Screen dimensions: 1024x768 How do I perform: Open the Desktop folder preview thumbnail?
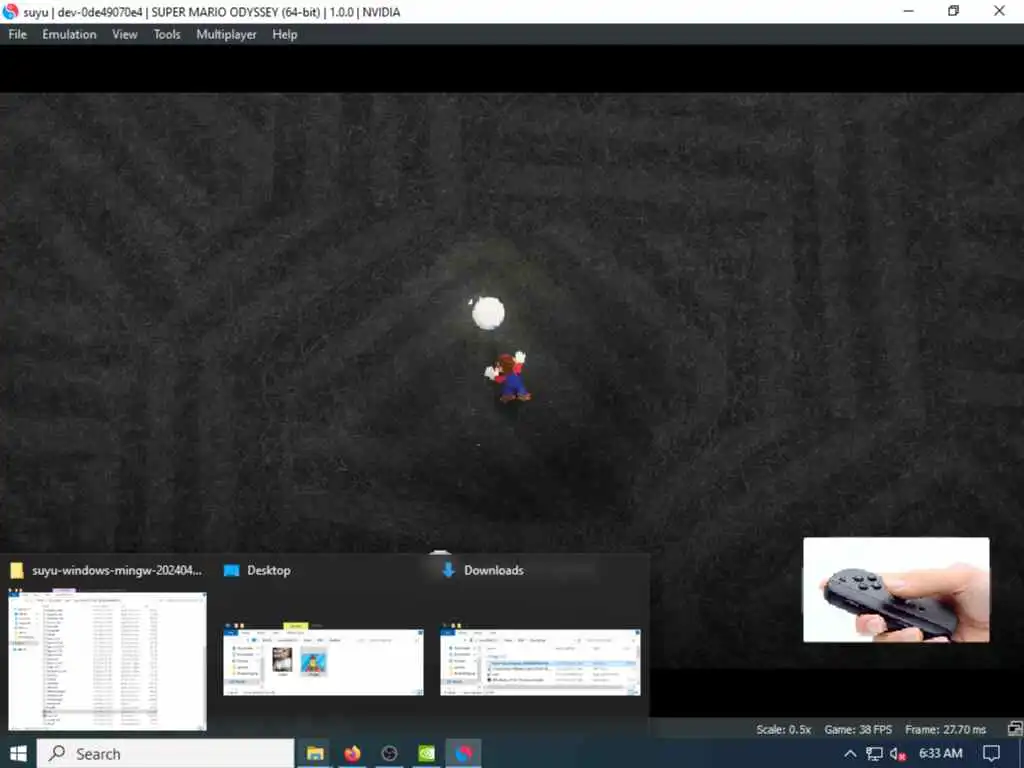click(x=323, y=660)
